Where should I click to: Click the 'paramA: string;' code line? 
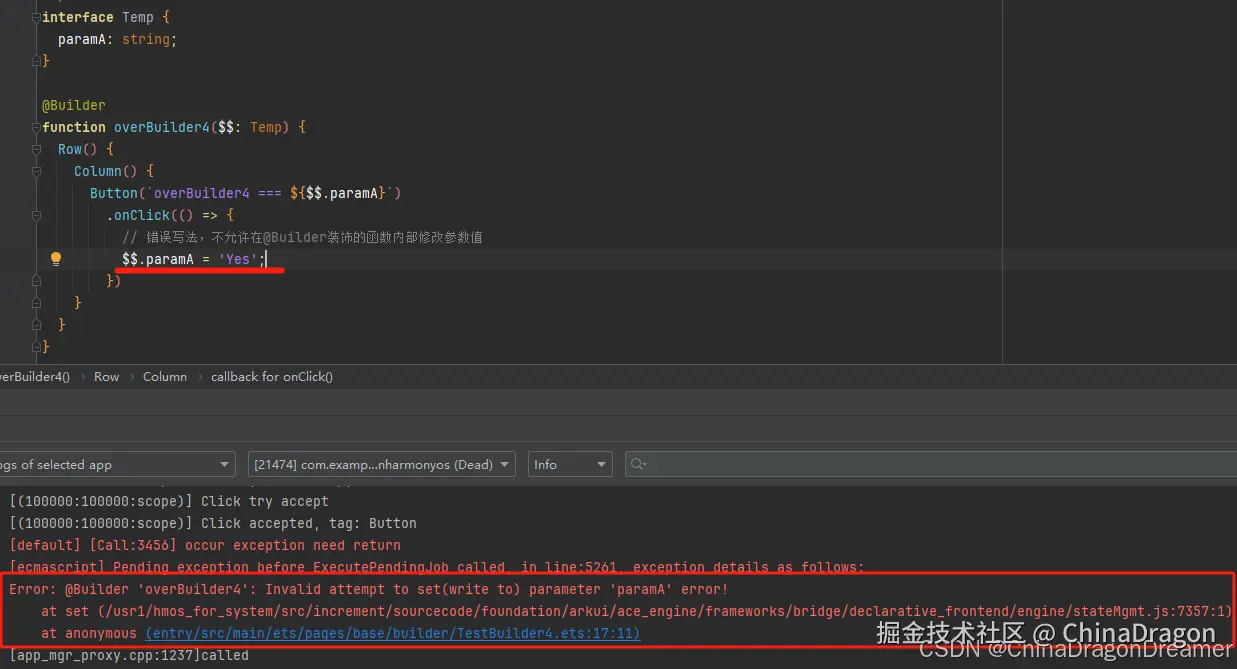pyautogui.click(x=117, y=39)
